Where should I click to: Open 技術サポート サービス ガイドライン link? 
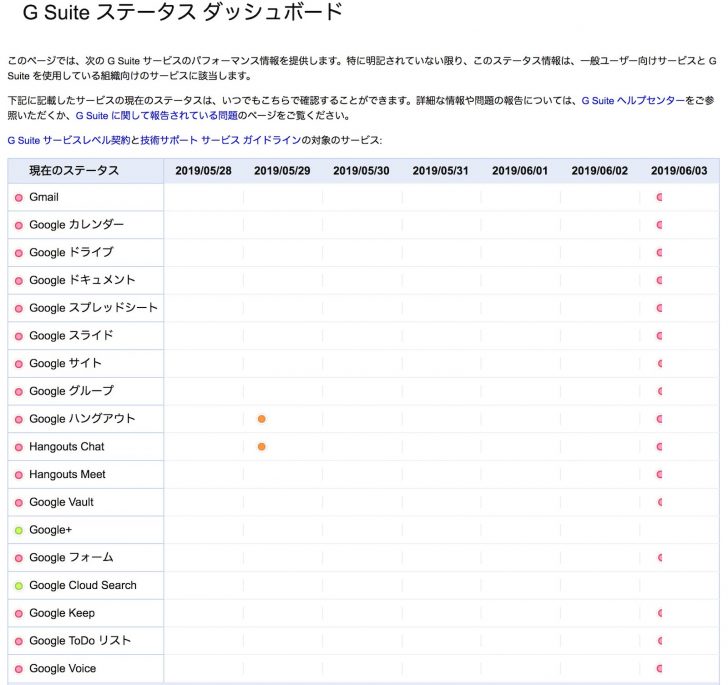click(221, 140)
